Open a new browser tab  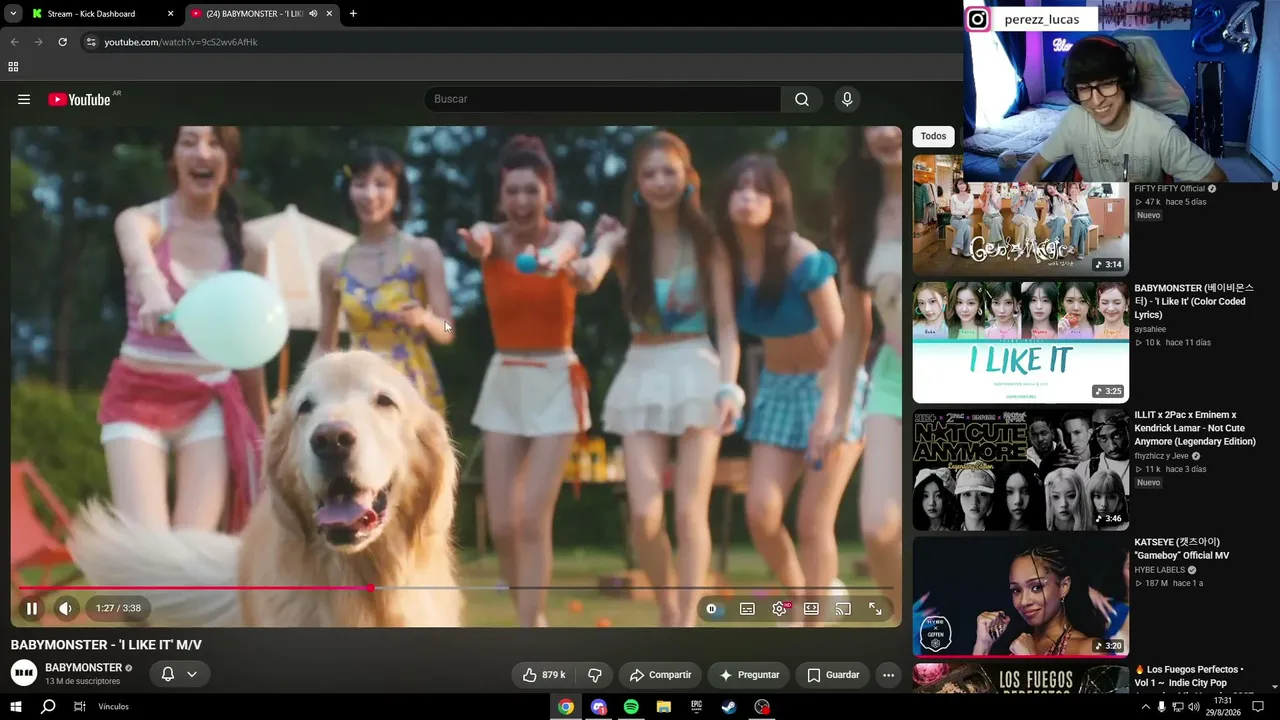(x=353, y=14)
